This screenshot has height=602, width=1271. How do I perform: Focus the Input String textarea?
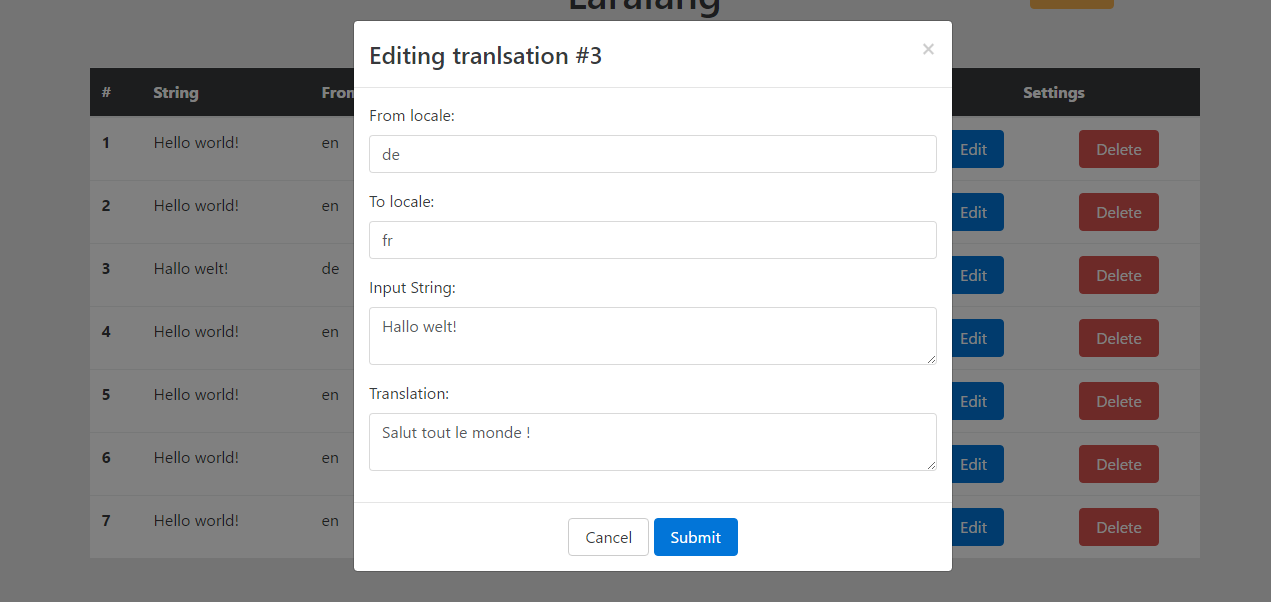click(652, 335)
